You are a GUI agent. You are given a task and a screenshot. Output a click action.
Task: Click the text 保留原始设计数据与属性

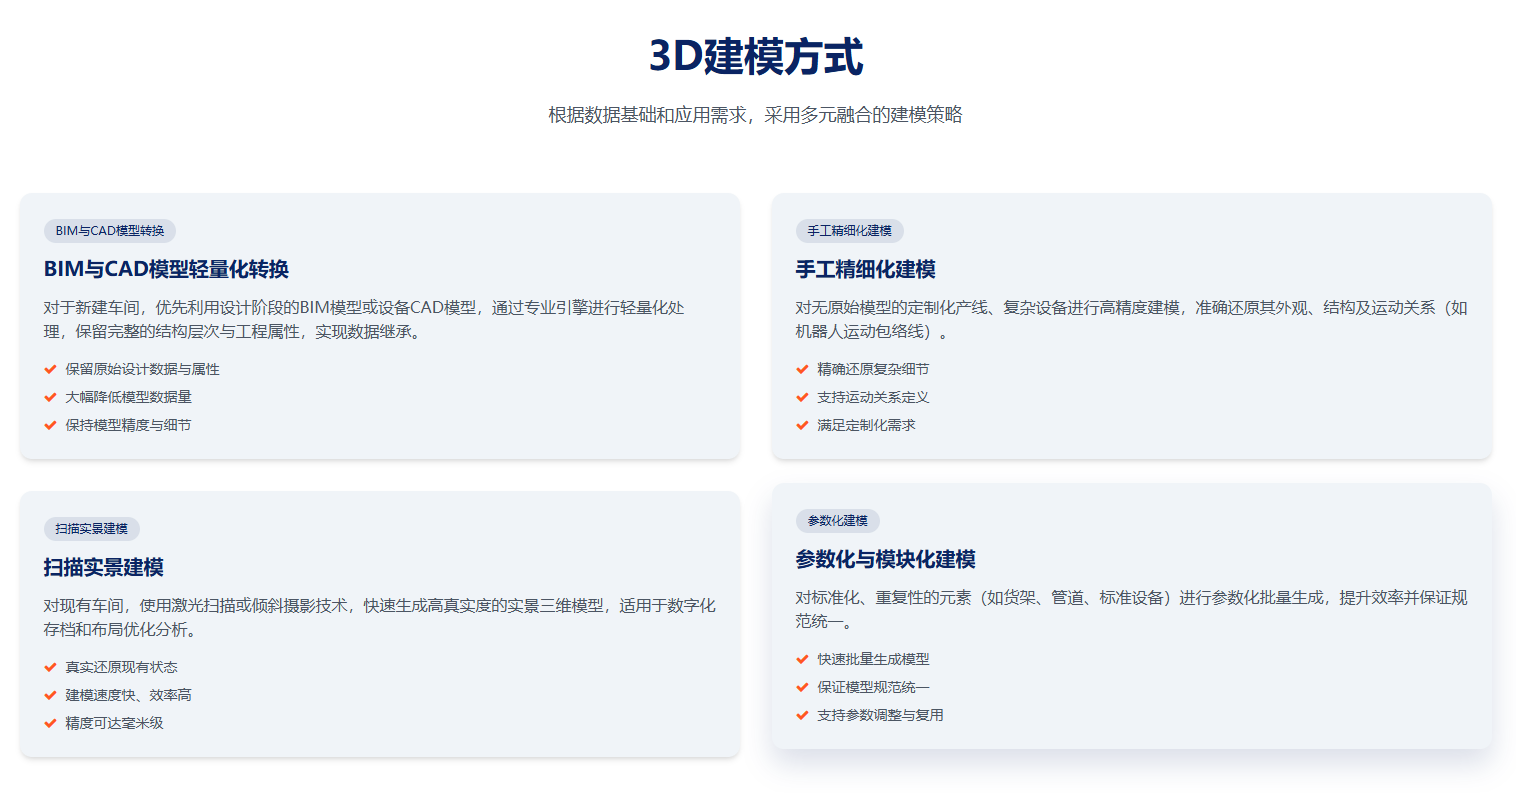[143, 369]
